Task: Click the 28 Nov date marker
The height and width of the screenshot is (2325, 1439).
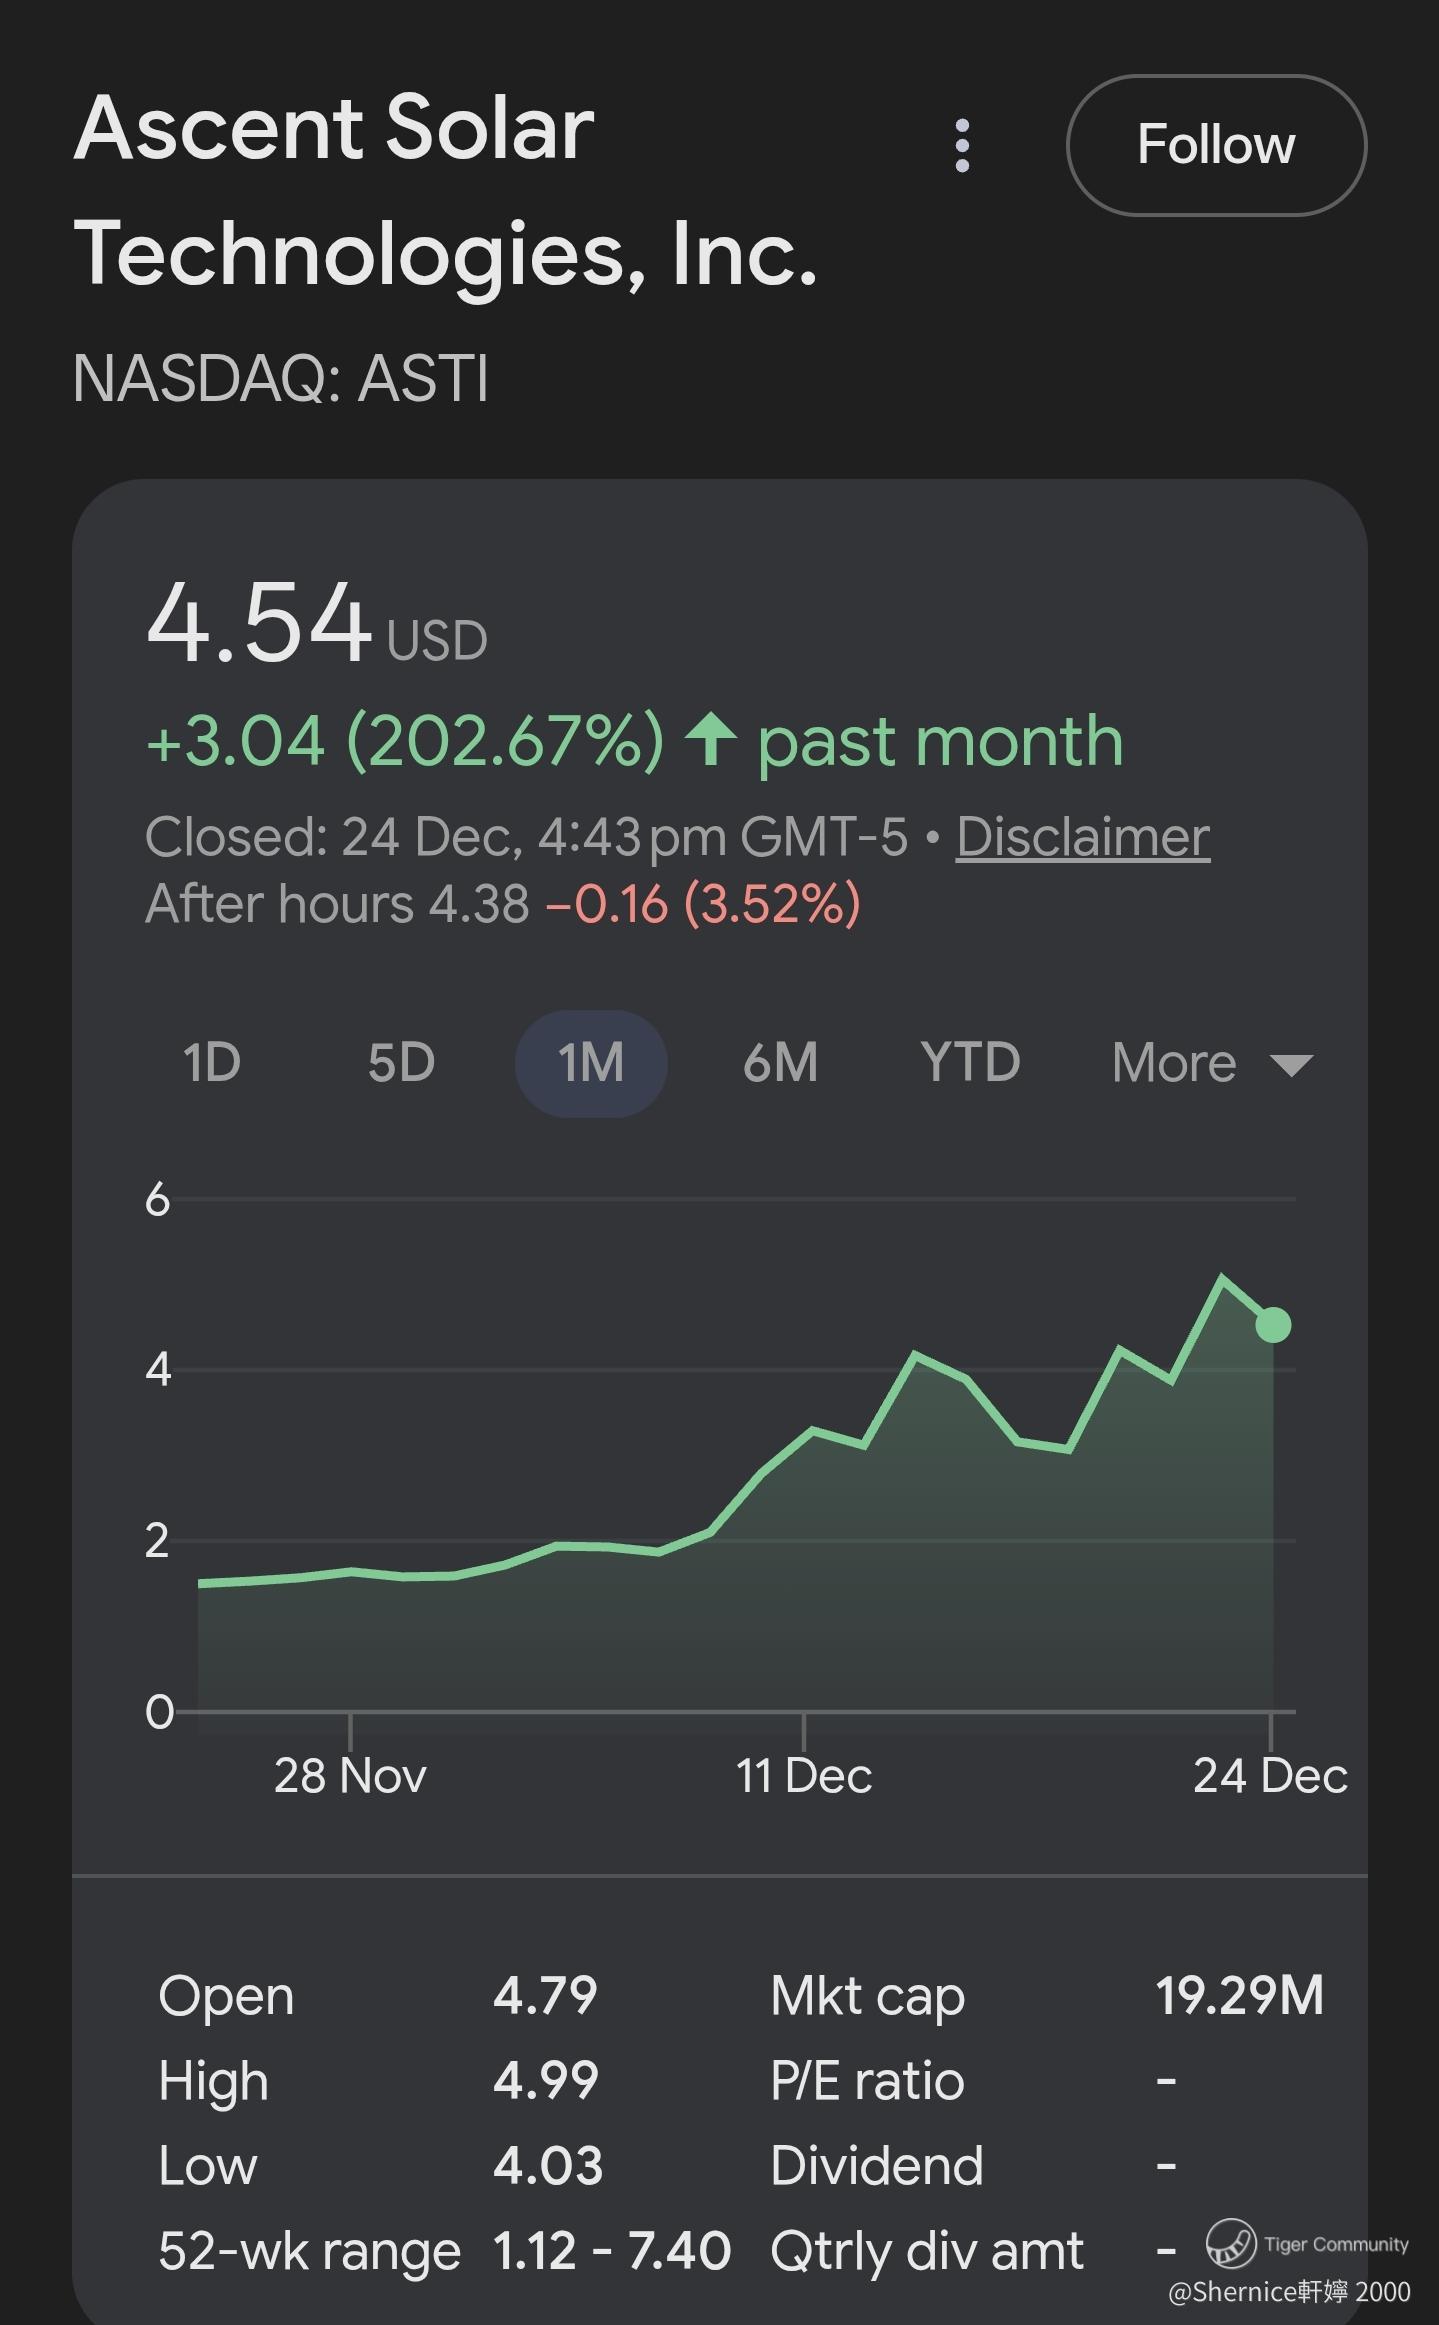Action: click(x=350, y=1777)
